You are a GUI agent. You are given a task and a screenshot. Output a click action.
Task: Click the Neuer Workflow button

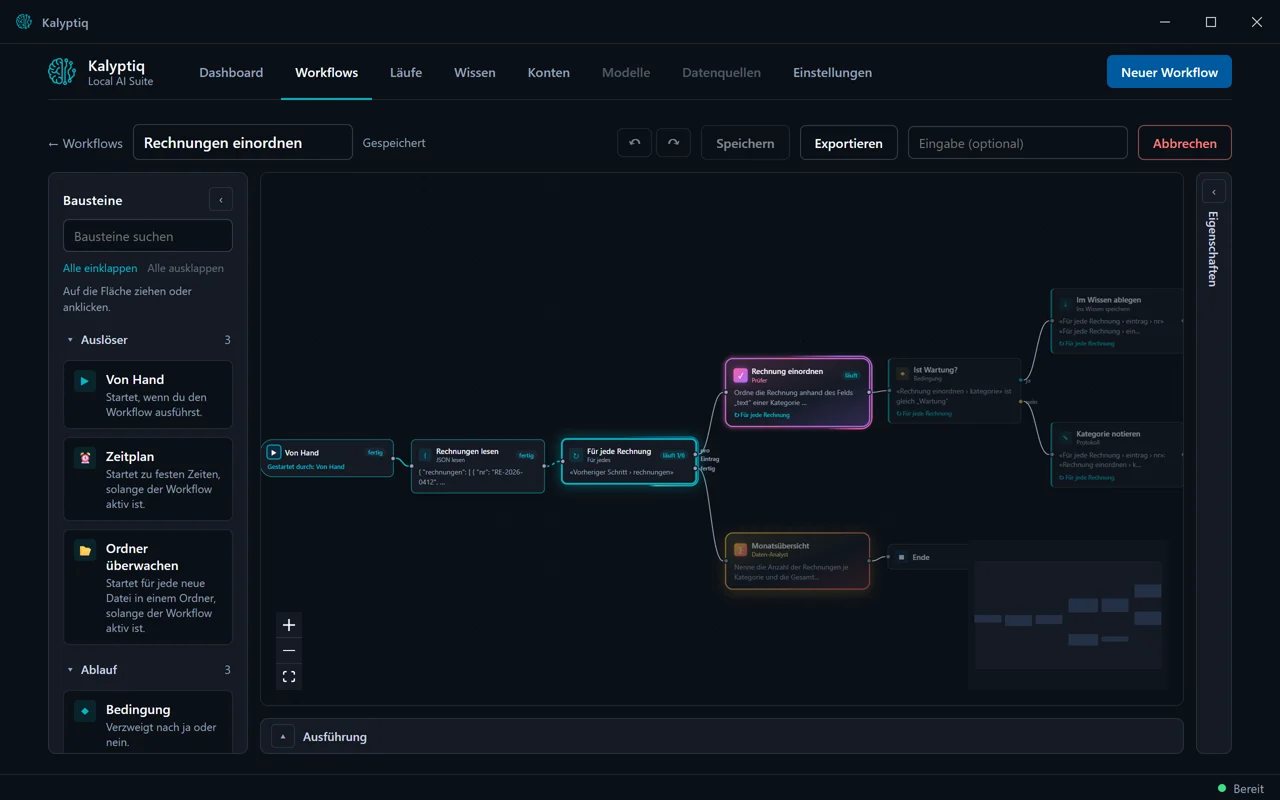tap(1169, 72)
